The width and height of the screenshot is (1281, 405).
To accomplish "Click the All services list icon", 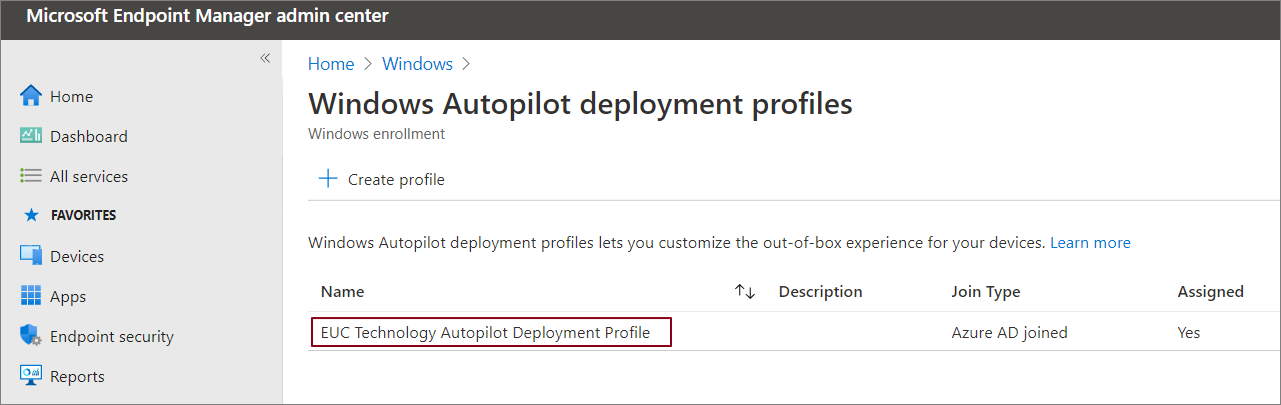I will (31, 176).
